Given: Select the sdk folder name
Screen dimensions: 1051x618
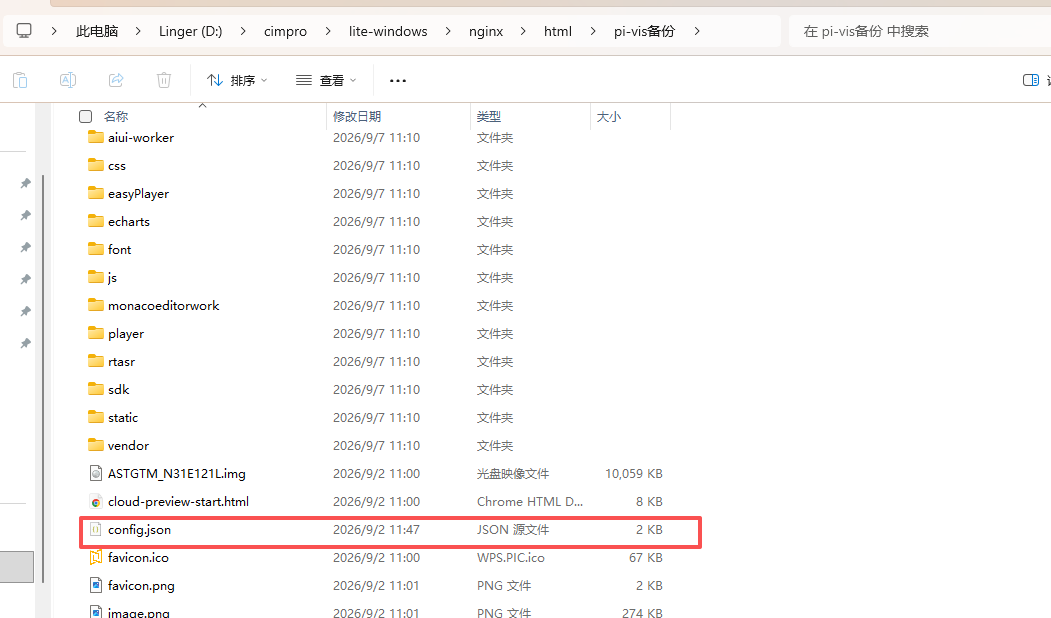Looking at the screenshot, I should click(119, 390).
